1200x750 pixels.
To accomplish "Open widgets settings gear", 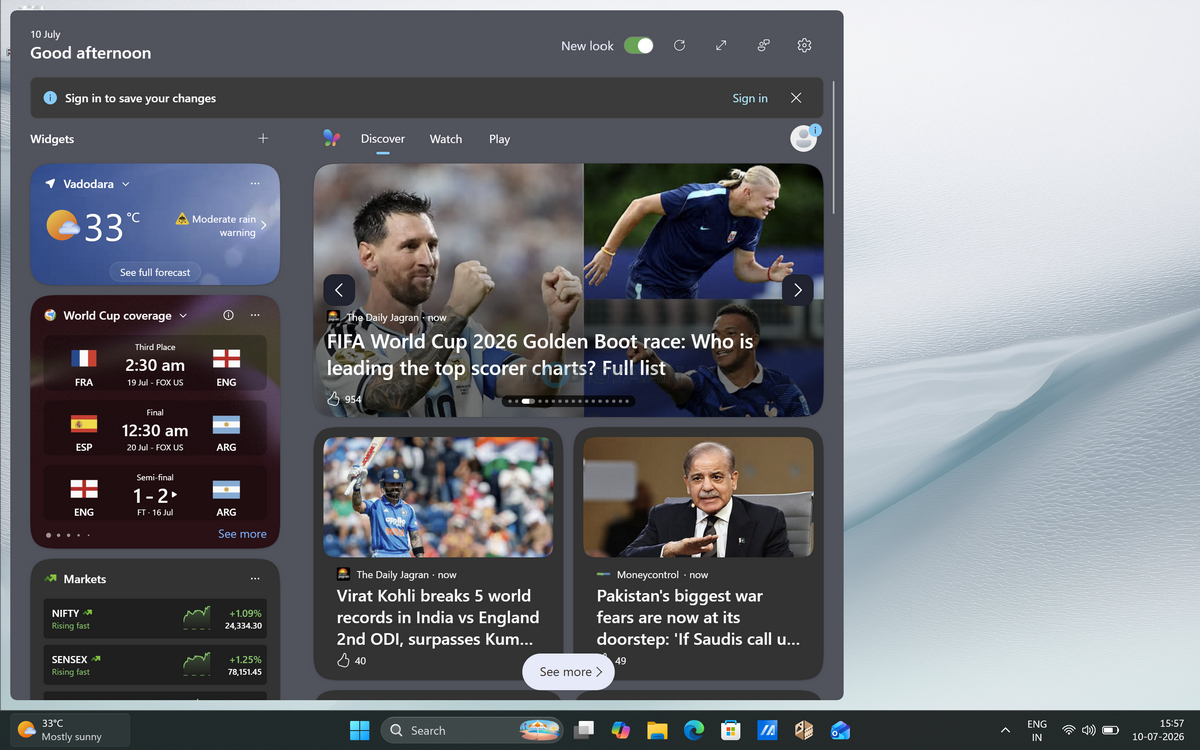I will [804, 46].
